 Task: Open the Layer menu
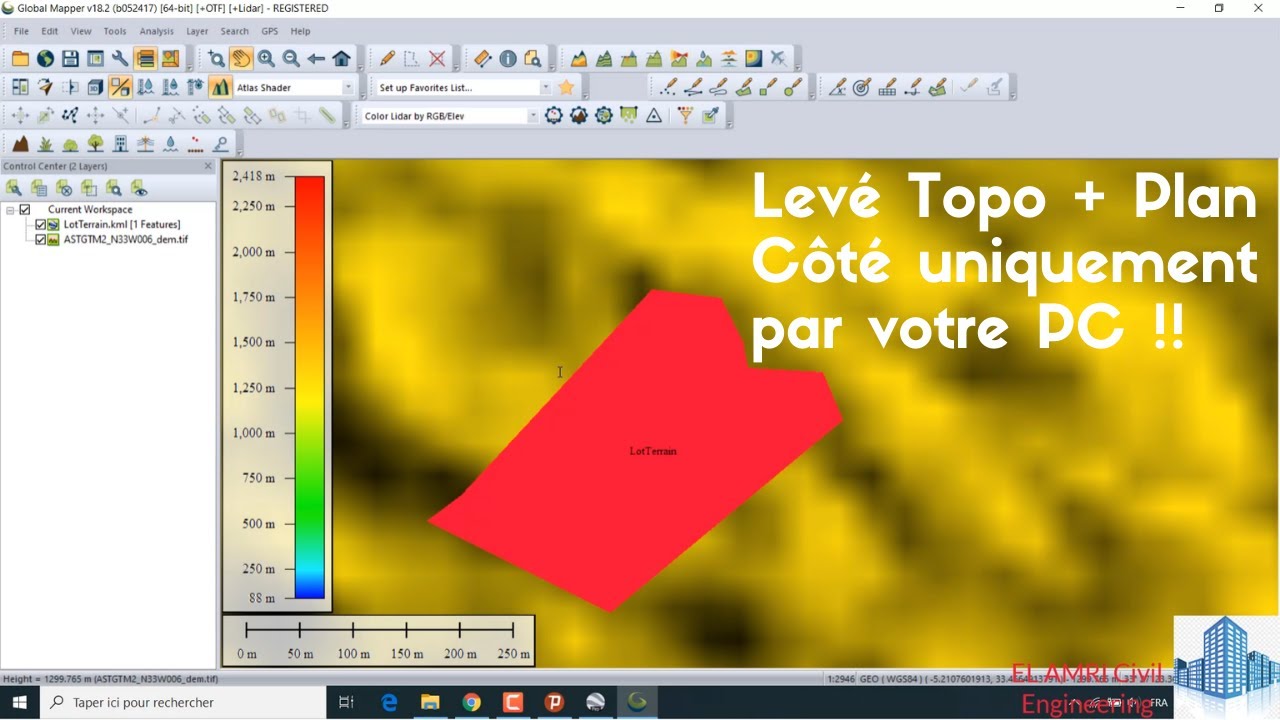point(197,31)
